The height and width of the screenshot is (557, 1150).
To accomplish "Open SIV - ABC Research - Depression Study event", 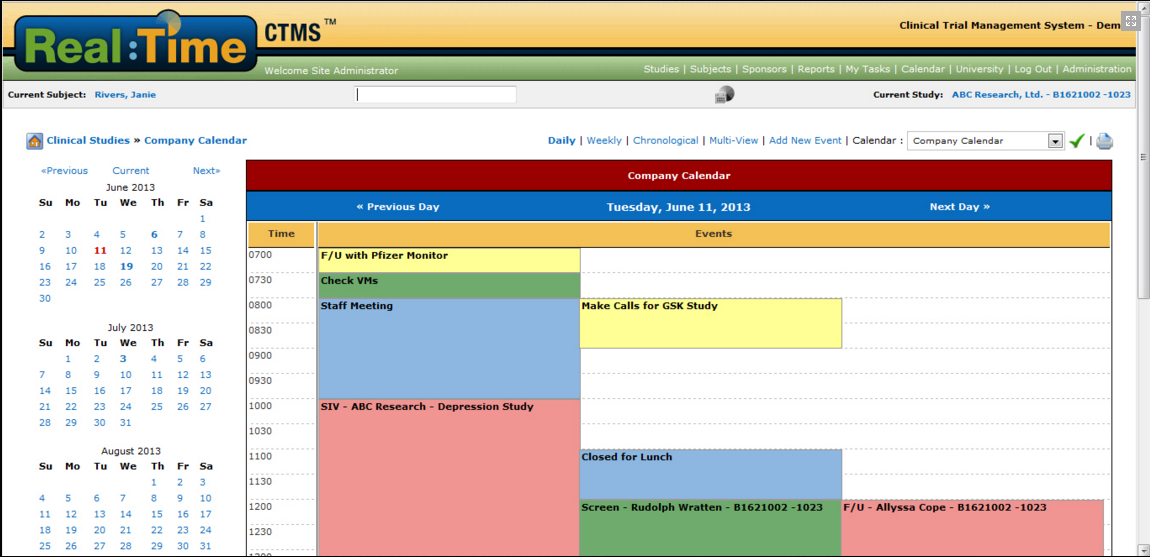I will [x=449, y=478].
